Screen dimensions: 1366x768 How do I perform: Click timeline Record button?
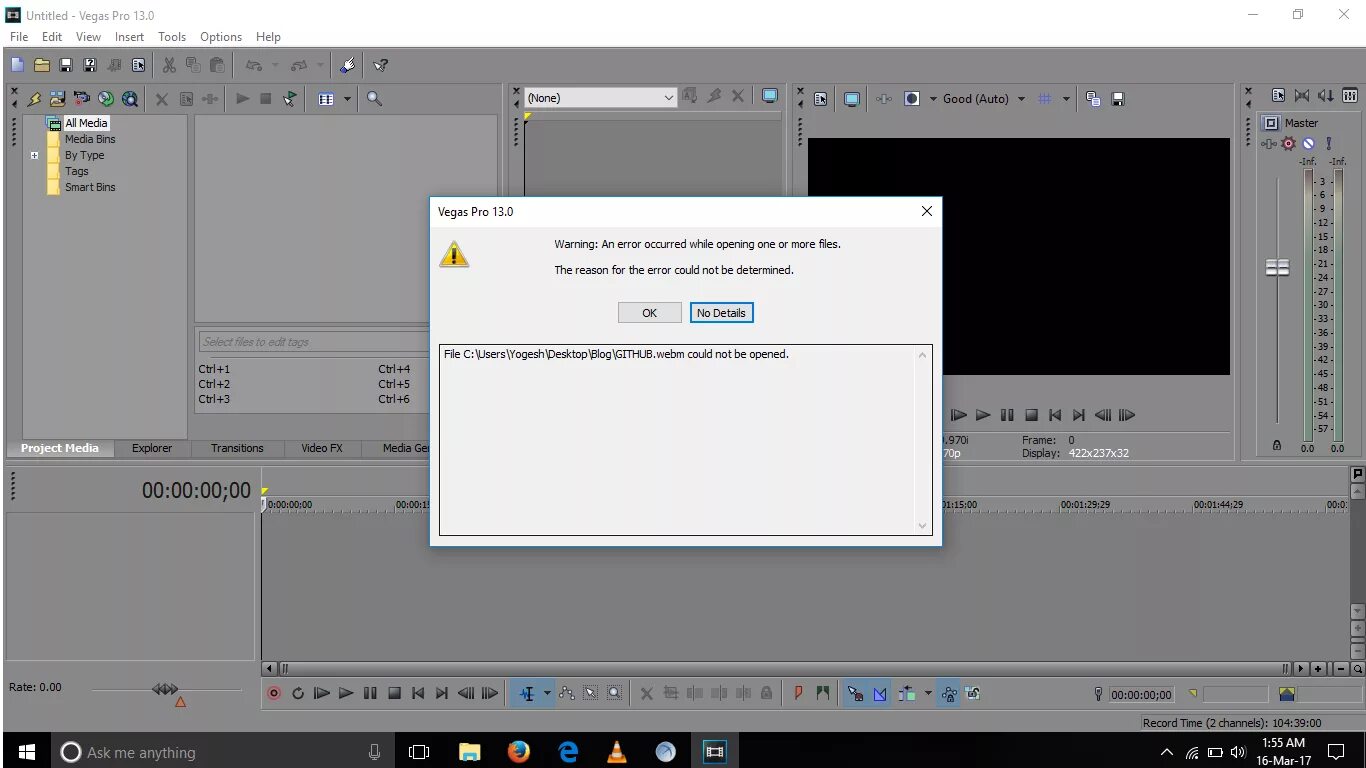point(273,693)
